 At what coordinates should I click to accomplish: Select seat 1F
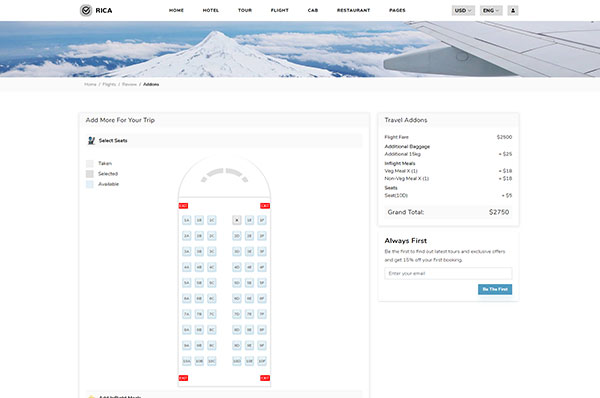(262, 220)
